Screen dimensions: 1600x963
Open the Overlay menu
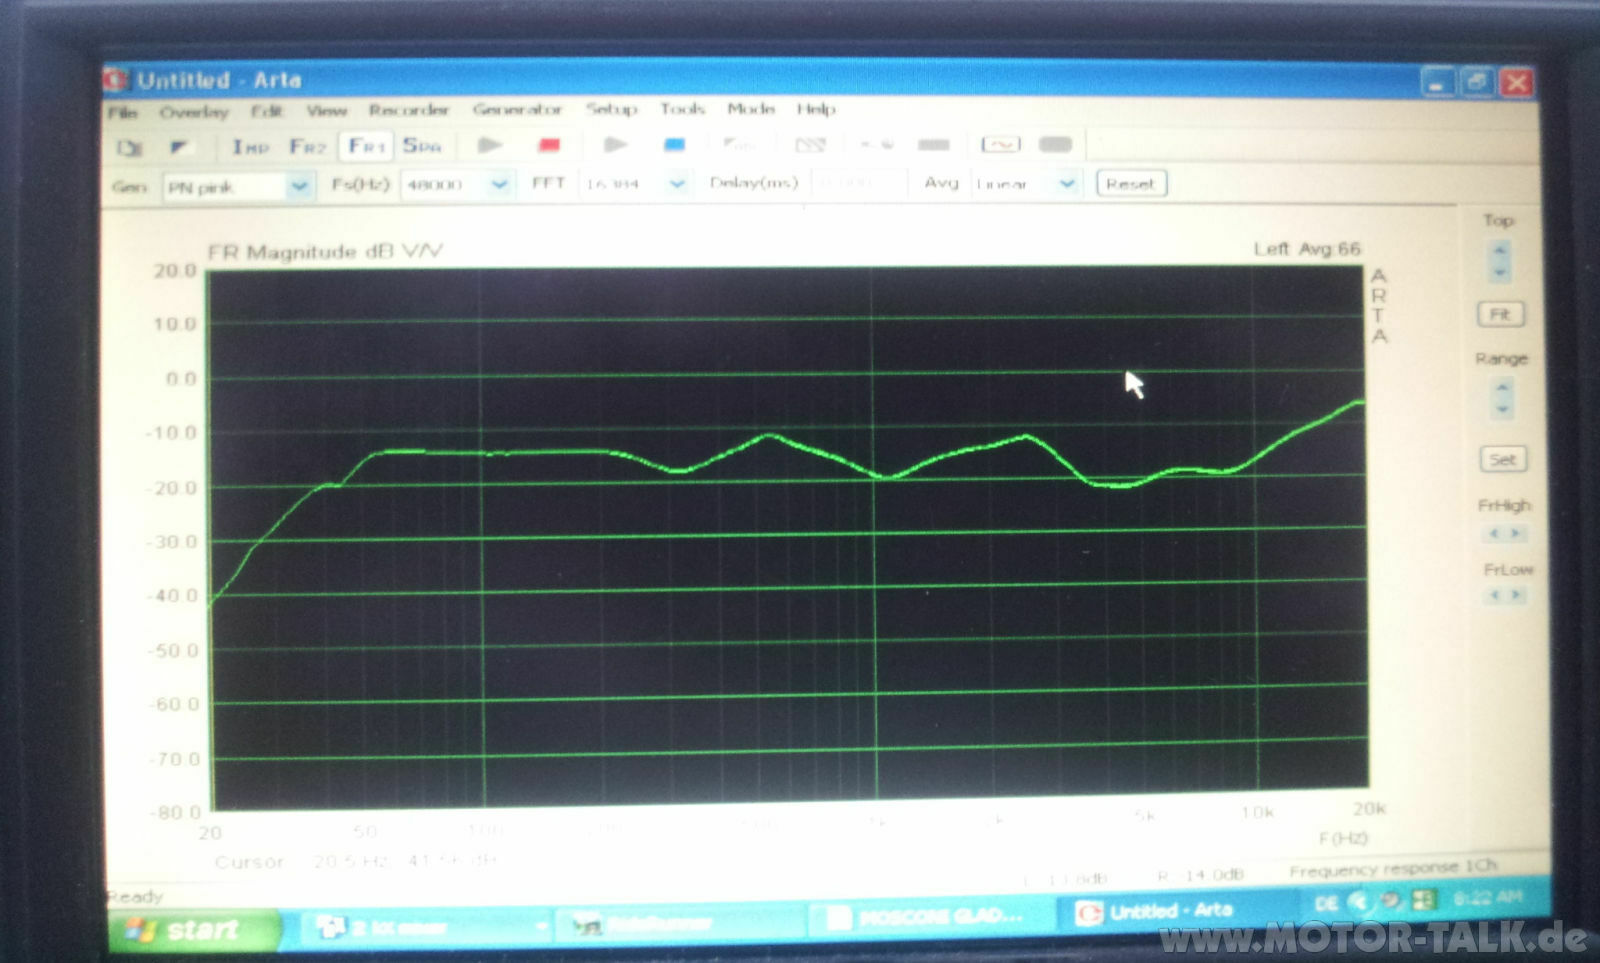coord(194,112)
